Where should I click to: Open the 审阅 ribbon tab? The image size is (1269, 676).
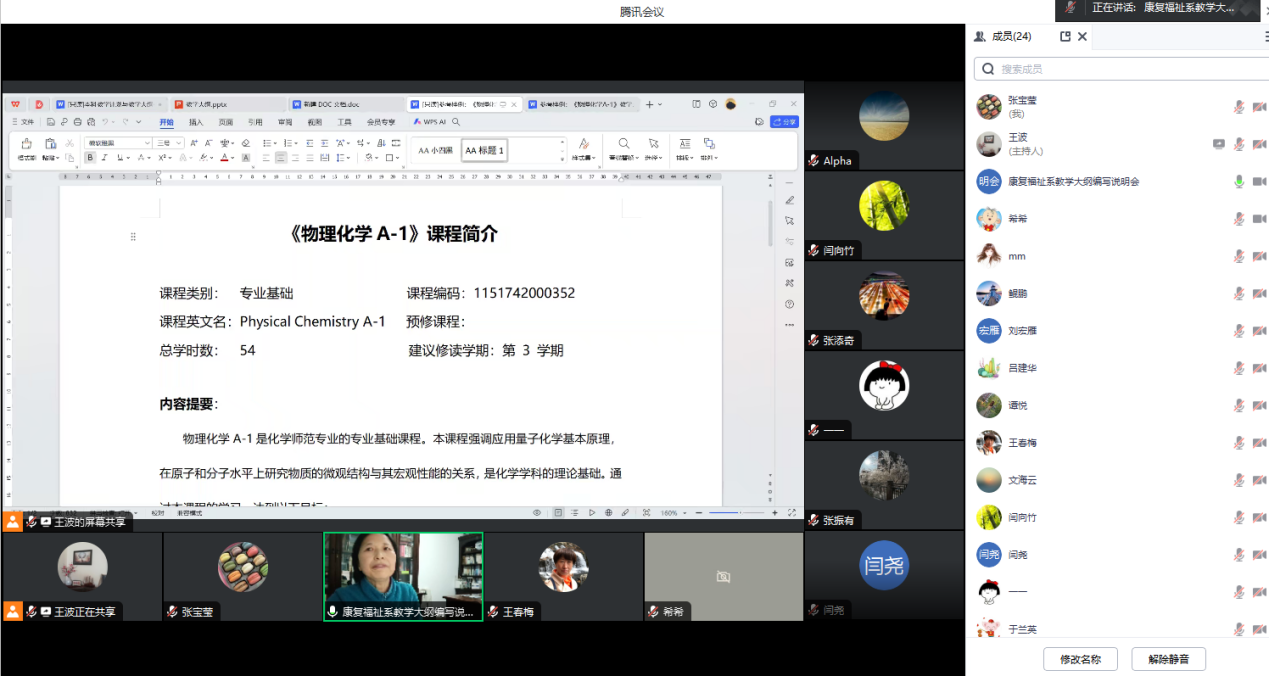(285, 122)
